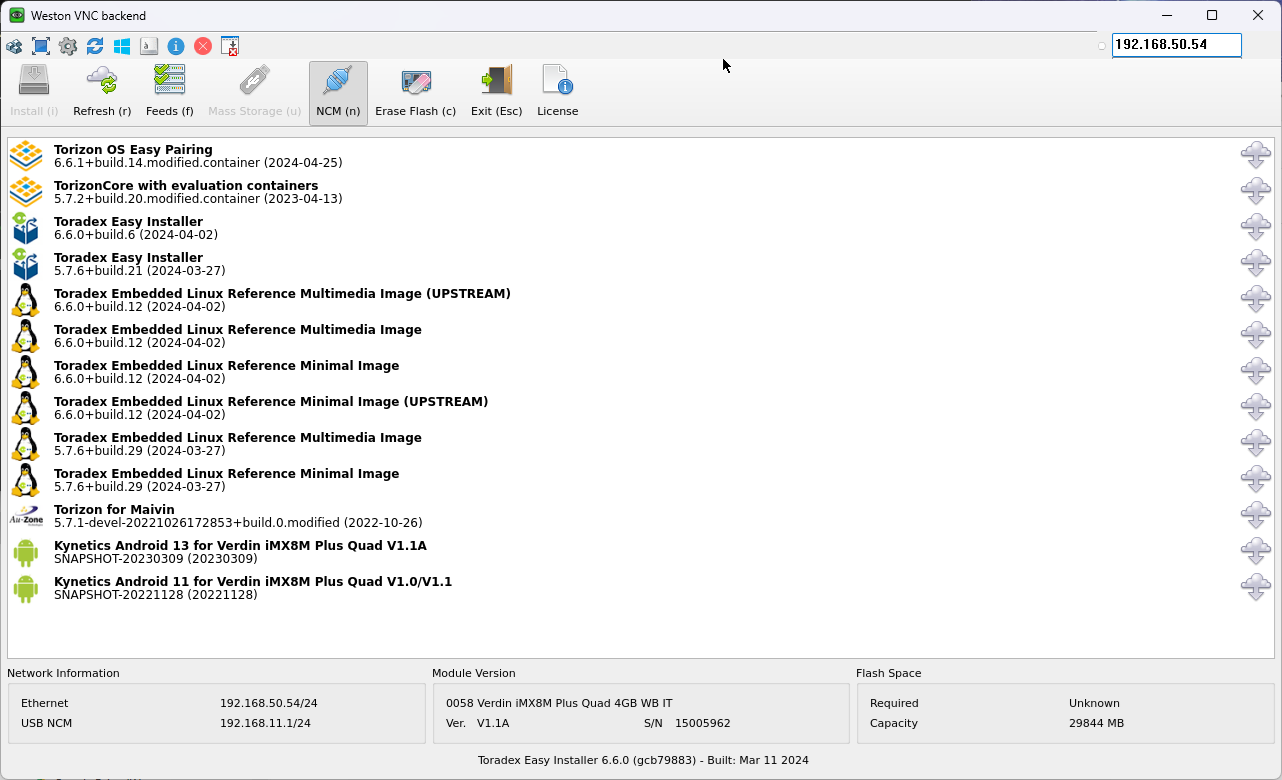Click the Torizon logo beside Easy Pairing
This screenshot has height=780, width=1282.
(x=26, y=156)
